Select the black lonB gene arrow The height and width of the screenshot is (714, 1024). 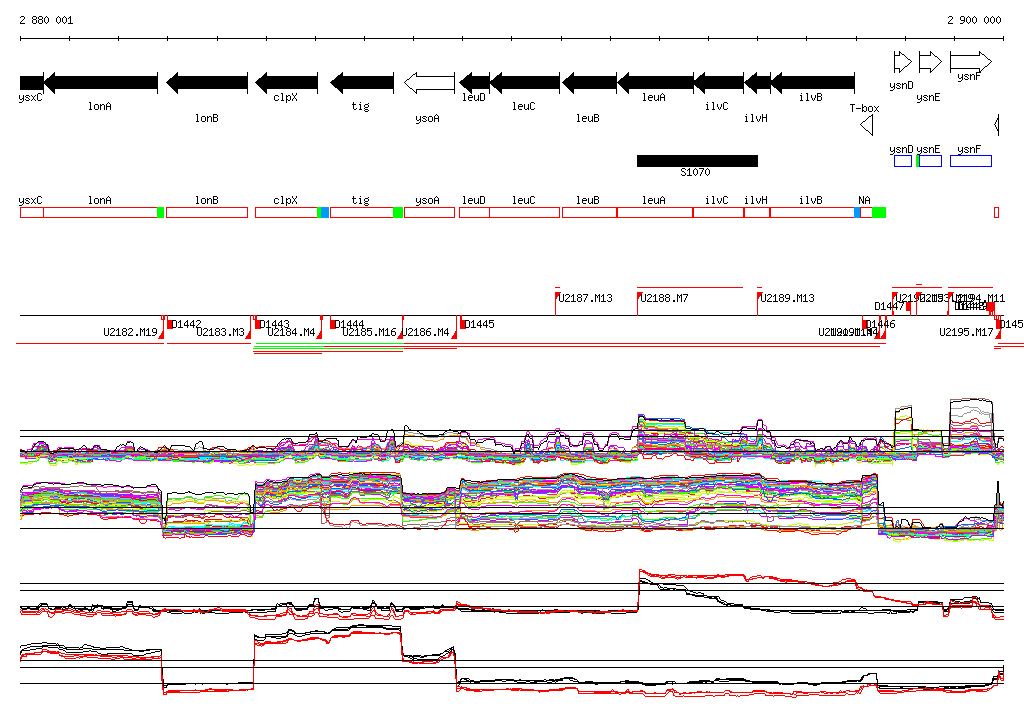pyautogui.click(x=207, y=83)
